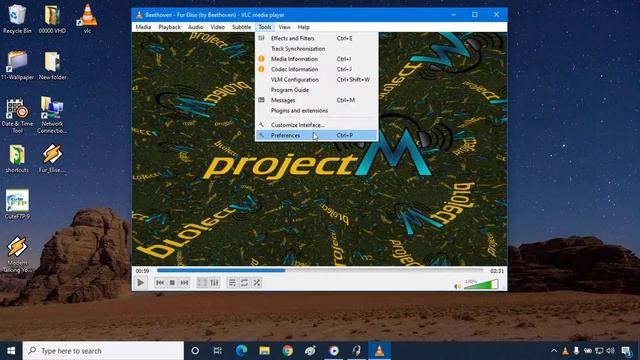Screen dimensions: 640x360
Task: Show extended settings equalizer icon
Action: [214, 282]
